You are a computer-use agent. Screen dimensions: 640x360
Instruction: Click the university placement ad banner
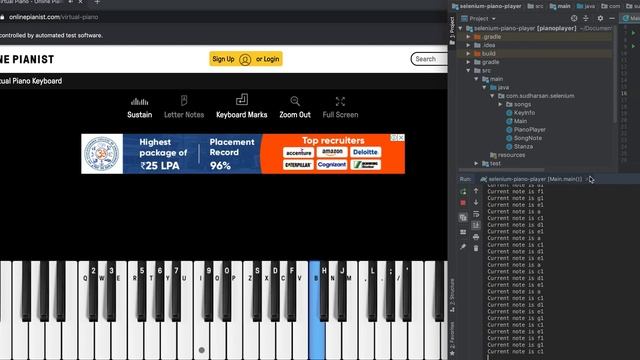click(243, 154)
